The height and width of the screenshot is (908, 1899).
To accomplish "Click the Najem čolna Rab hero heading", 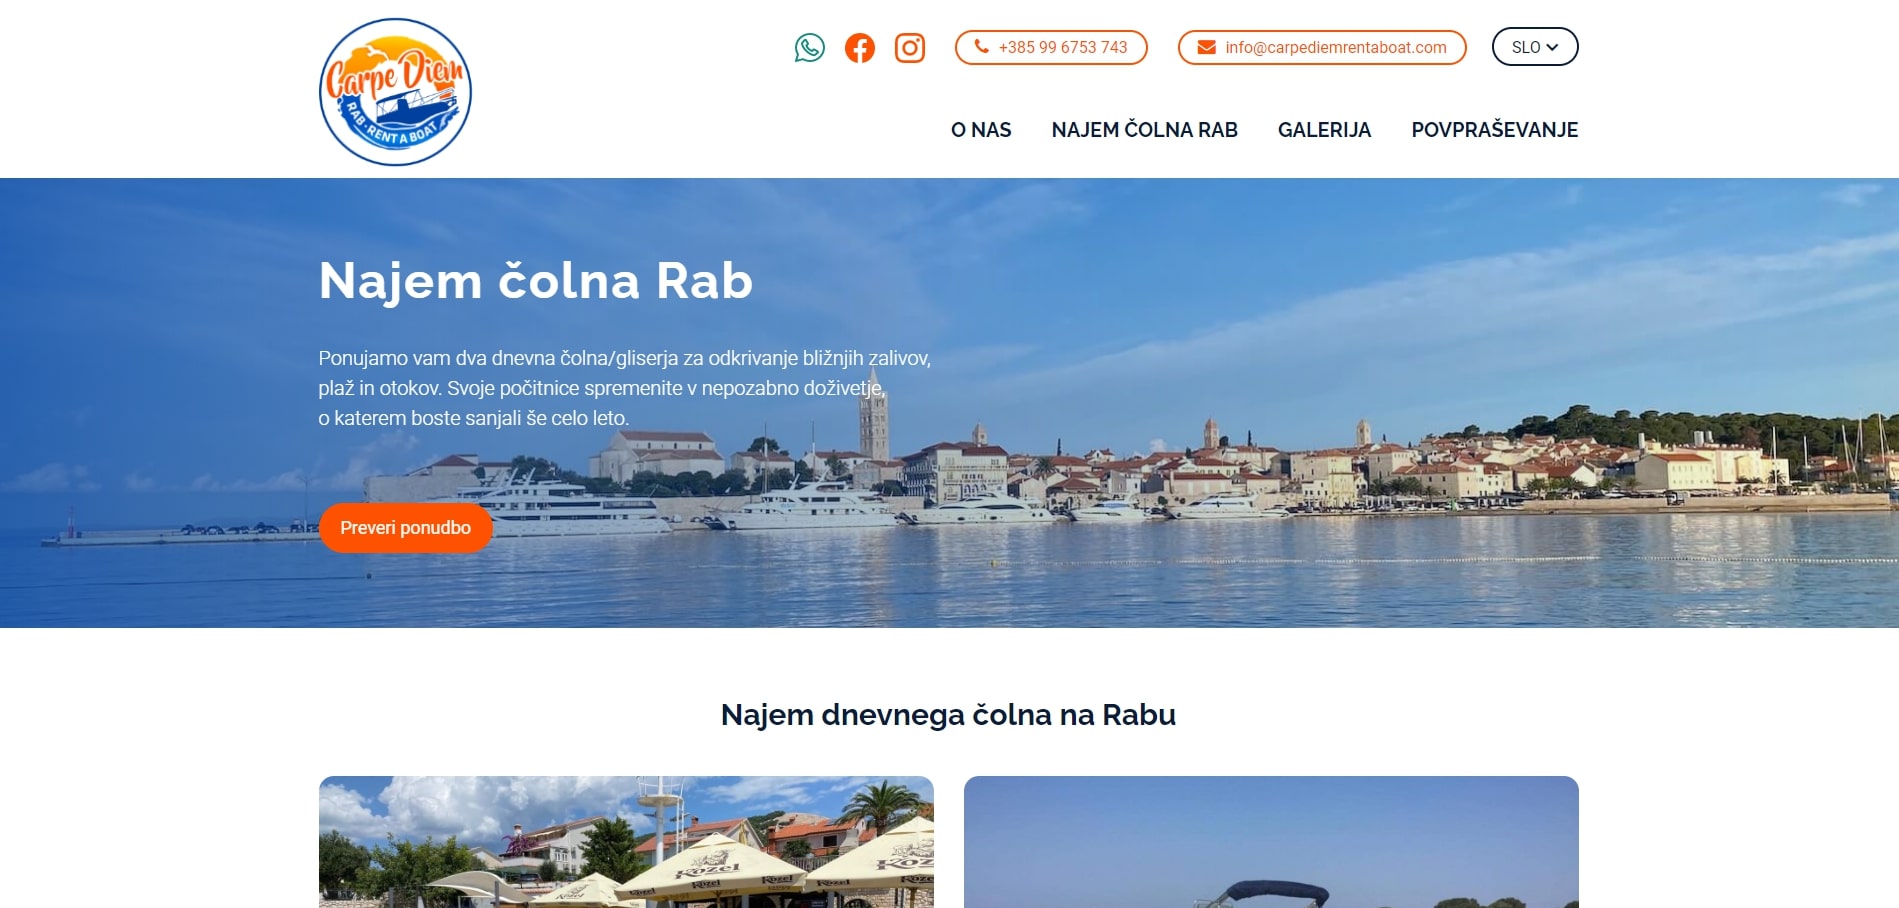I will [x=536, y=281].
